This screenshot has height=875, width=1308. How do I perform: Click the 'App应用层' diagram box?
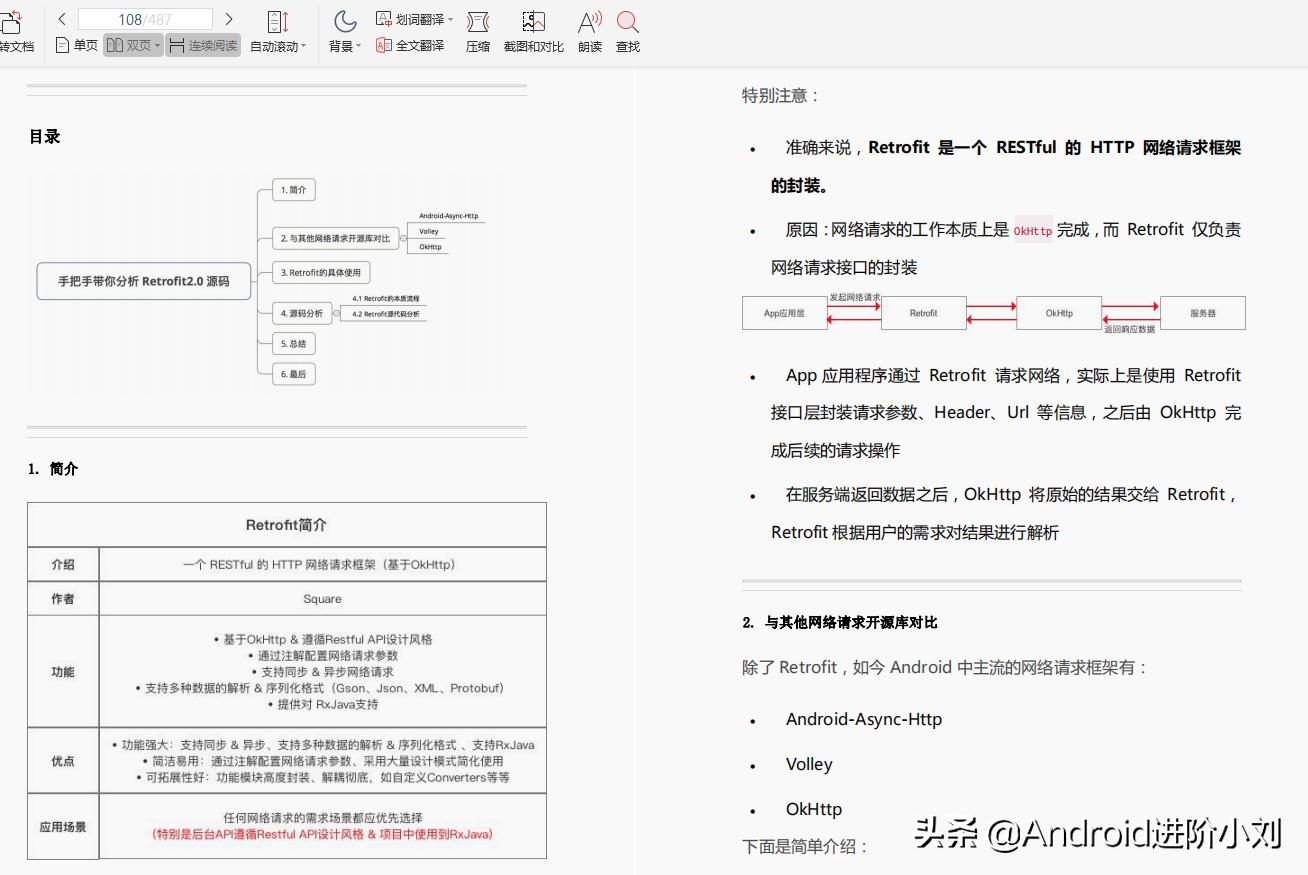coord(785,313)
